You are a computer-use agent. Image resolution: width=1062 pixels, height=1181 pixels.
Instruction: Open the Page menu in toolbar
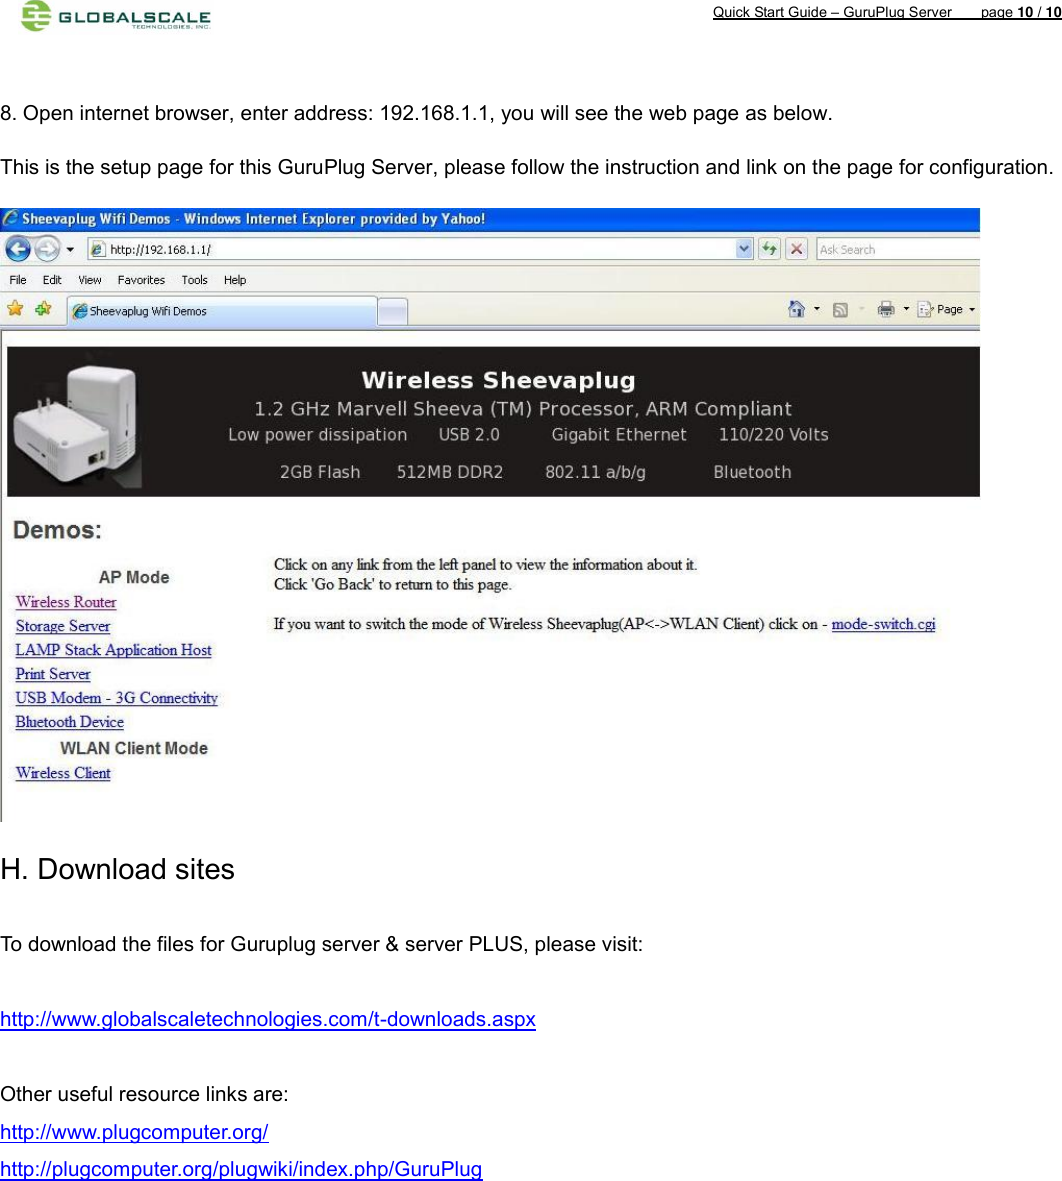click(947, 310)
